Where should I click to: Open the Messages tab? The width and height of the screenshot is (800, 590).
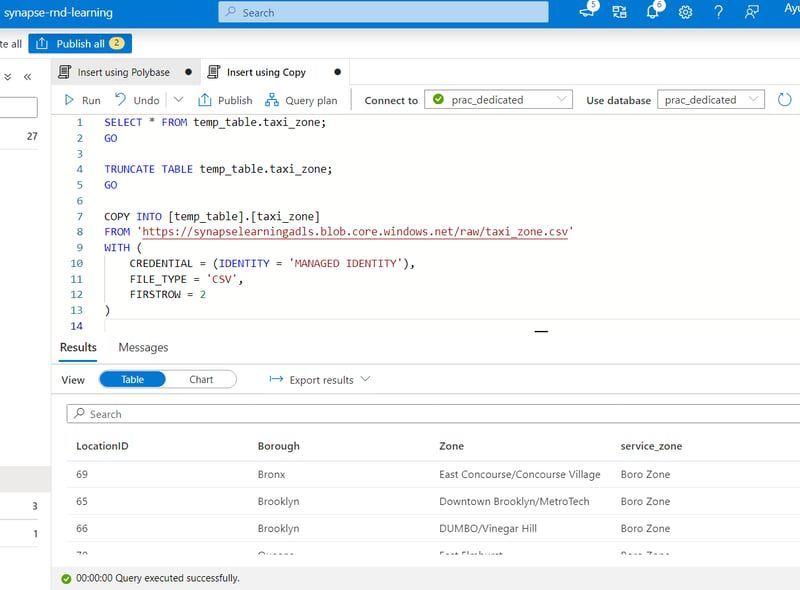point(143,347)
